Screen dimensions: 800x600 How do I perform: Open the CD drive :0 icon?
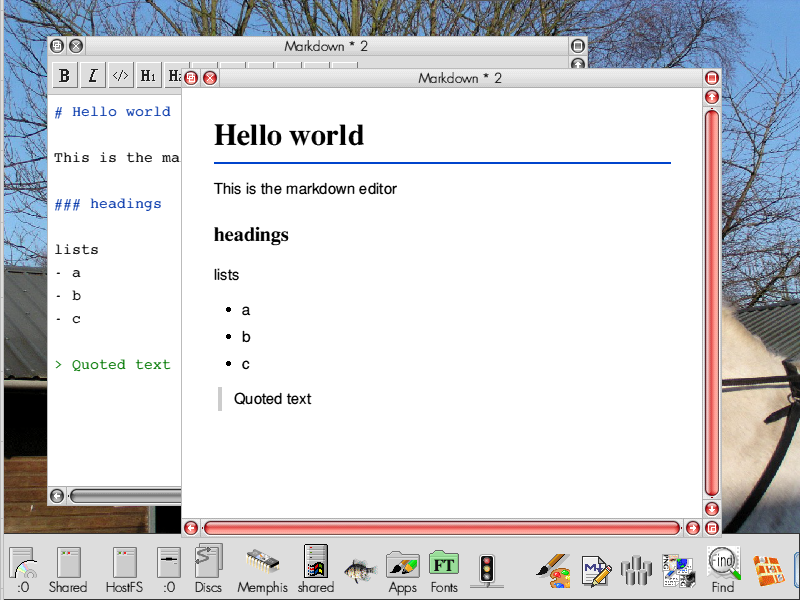click(23, 569)
